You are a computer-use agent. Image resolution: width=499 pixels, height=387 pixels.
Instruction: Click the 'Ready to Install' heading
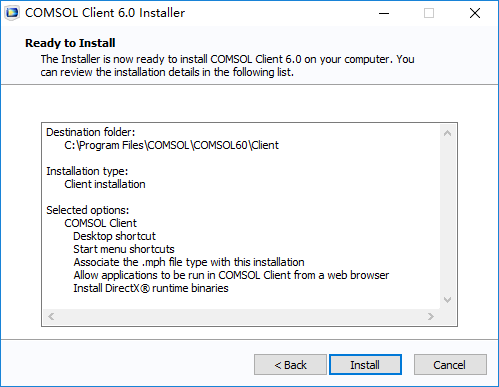point(70,43)
